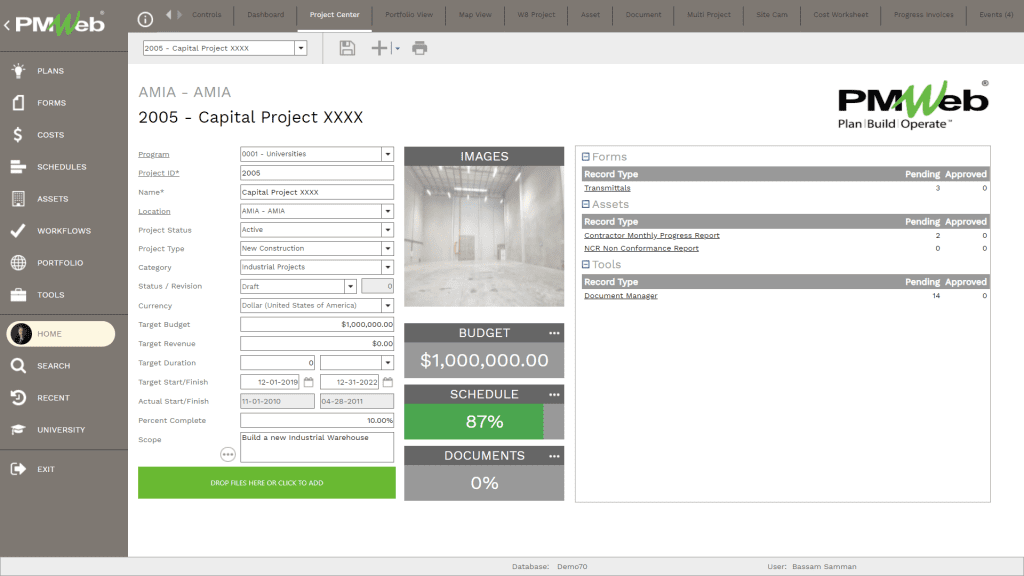
Task: Open the University graduation cap icon
Action: [18, 430]
